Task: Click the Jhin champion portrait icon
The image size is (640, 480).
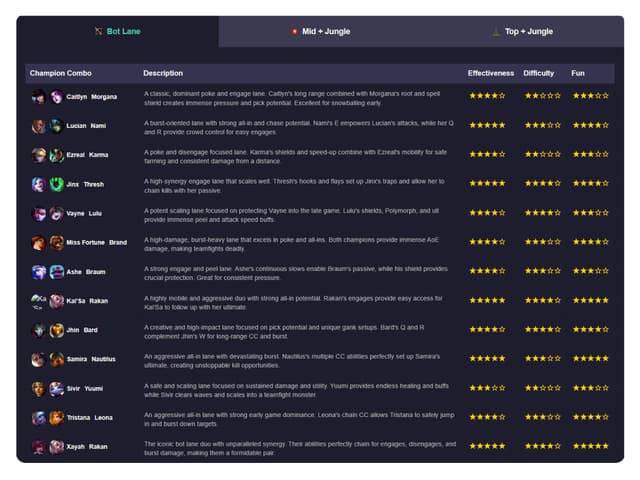Action: click(x=39, y=330)
